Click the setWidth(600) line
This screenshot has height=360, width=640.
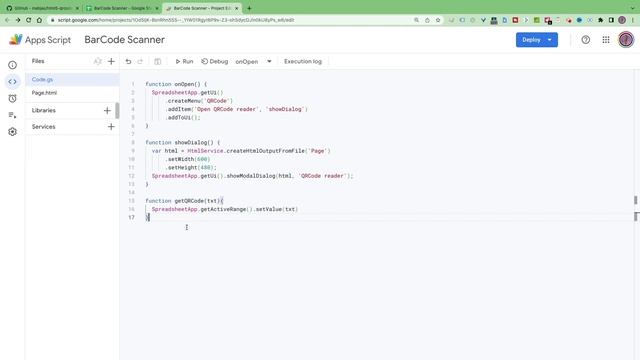point(188,160)
